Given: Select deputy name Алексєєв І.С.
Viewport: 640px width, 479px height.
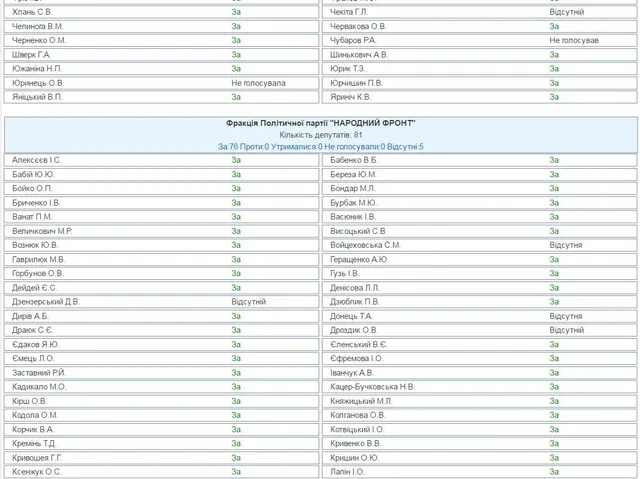Looking at the screenshot, I should click(x=37, y=160).
